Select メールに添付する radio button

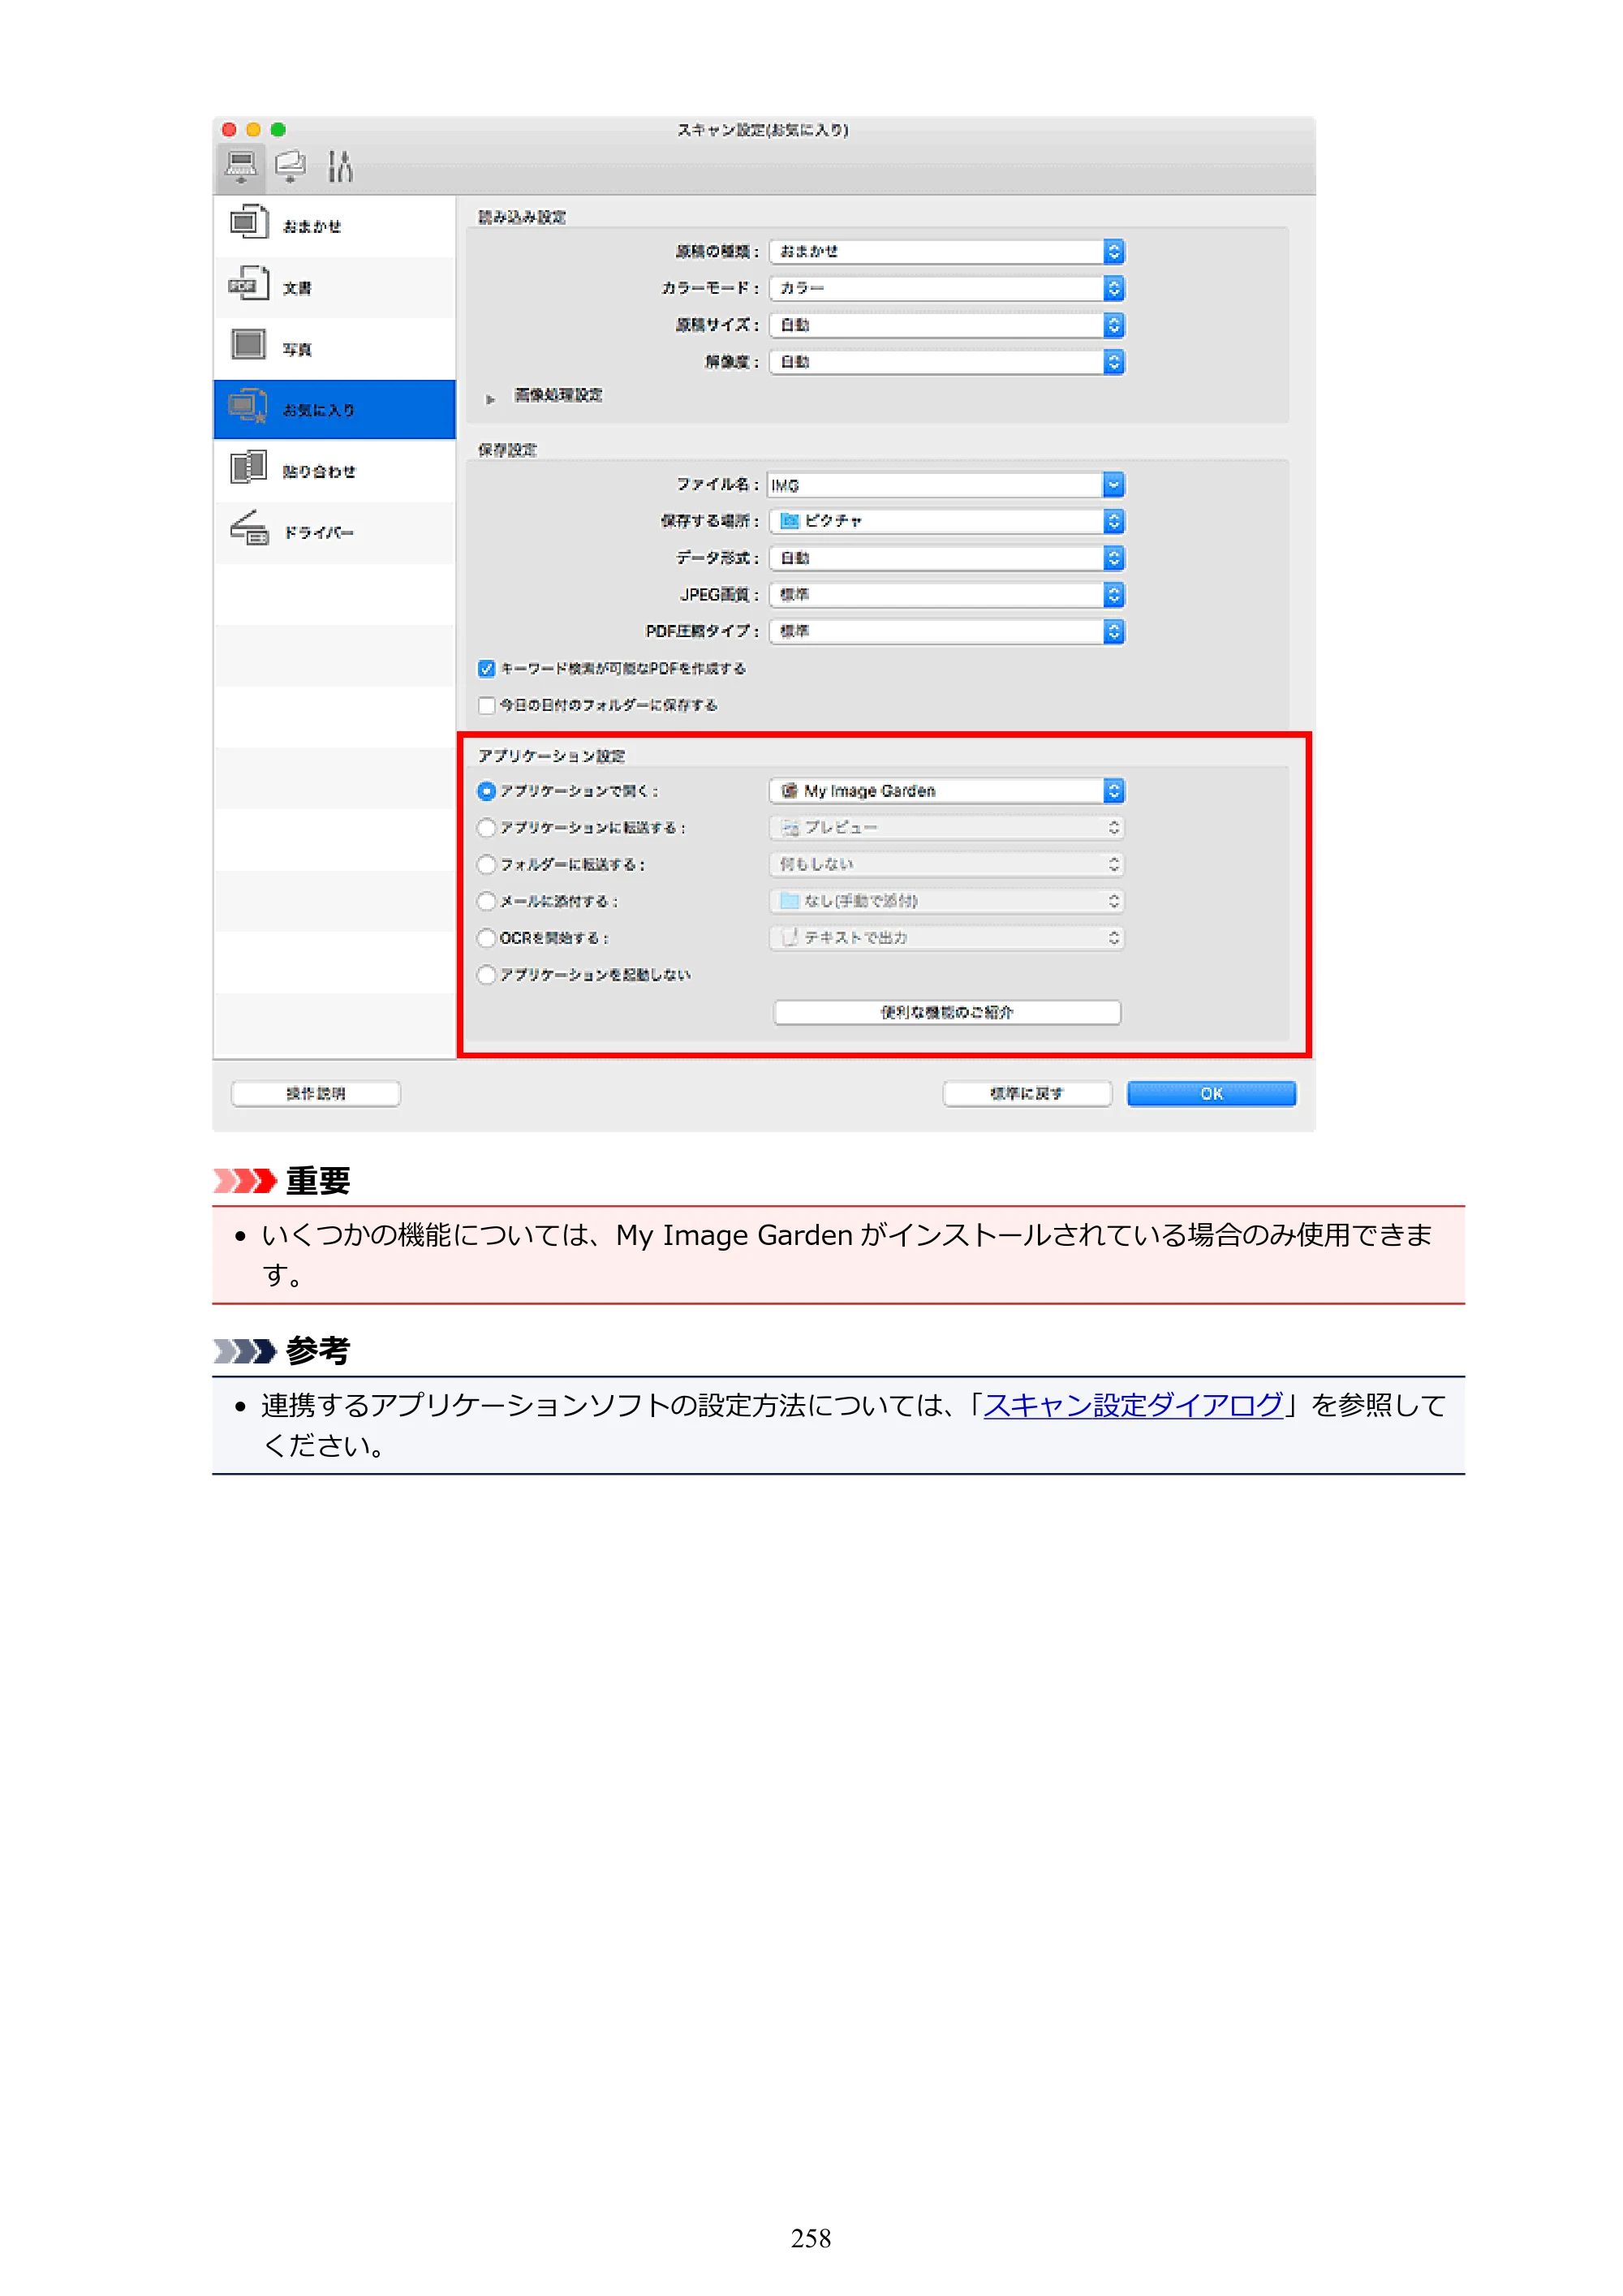(x=486, y=902)
